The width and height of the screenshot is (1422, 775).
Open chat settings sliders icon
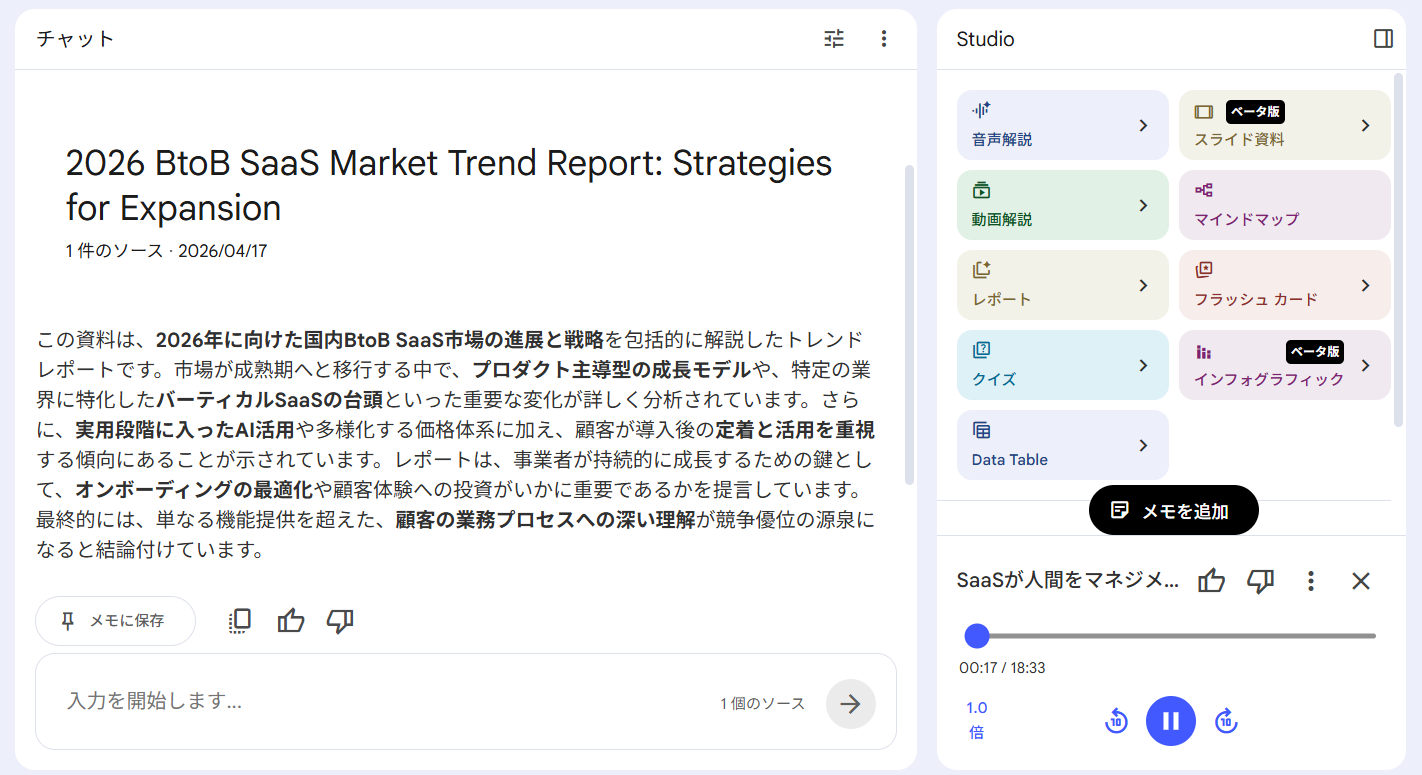(834, 39)
